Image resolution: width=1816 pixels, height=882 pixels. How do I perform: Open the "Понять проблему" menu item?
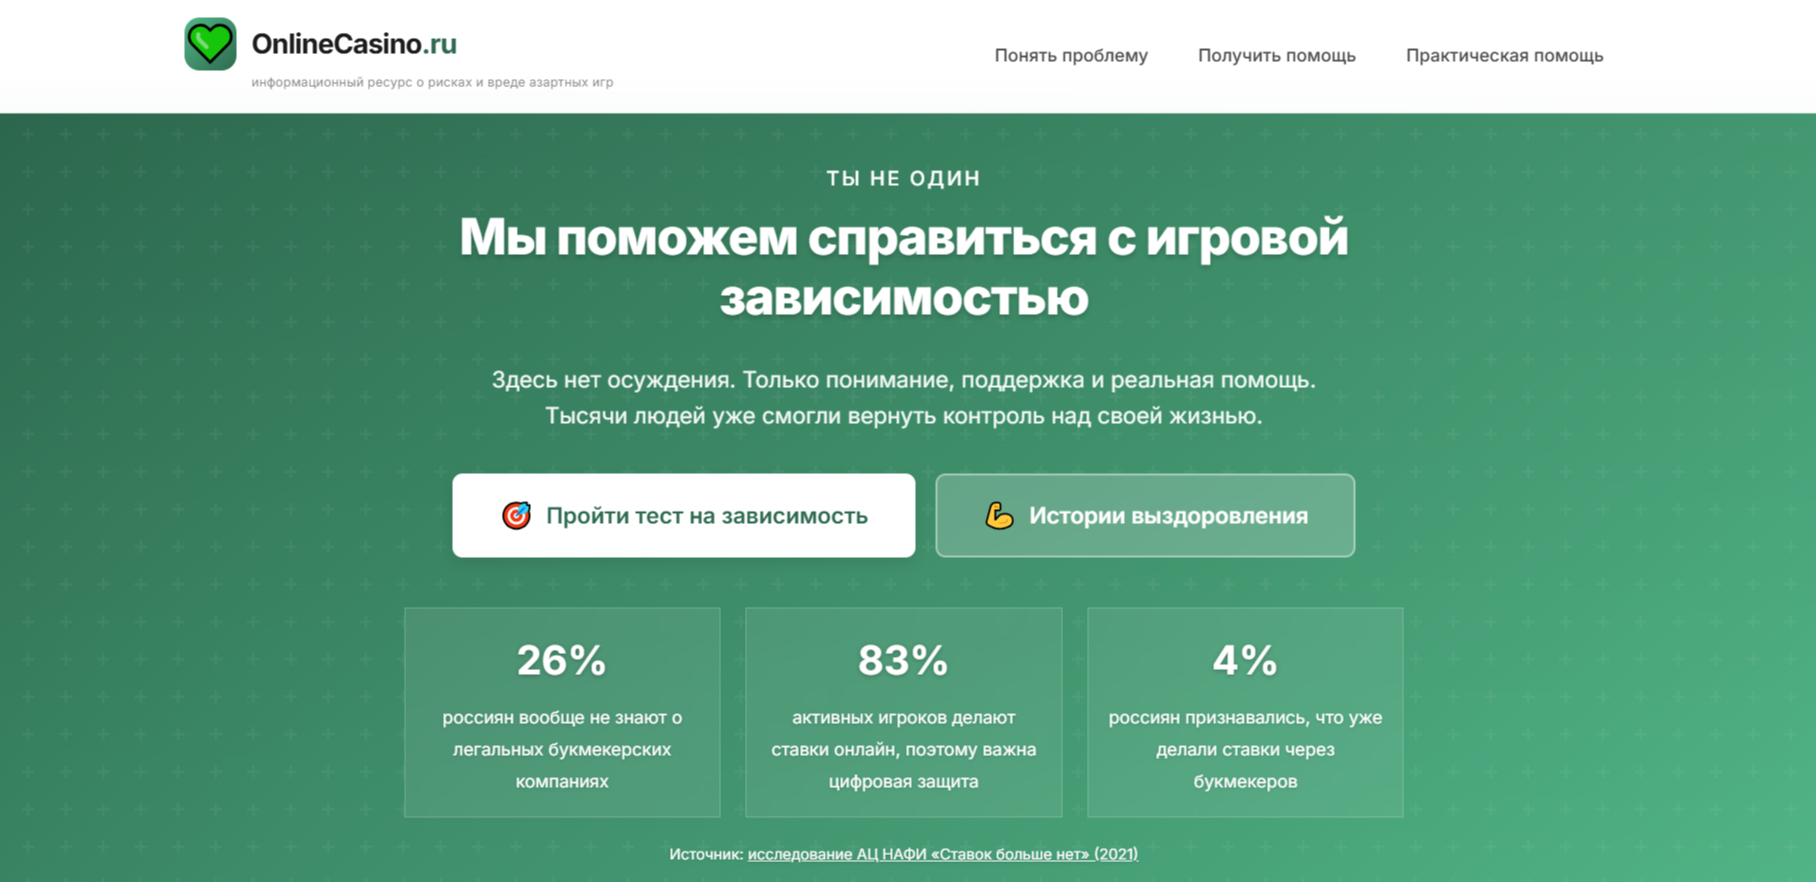[1070, 56]
